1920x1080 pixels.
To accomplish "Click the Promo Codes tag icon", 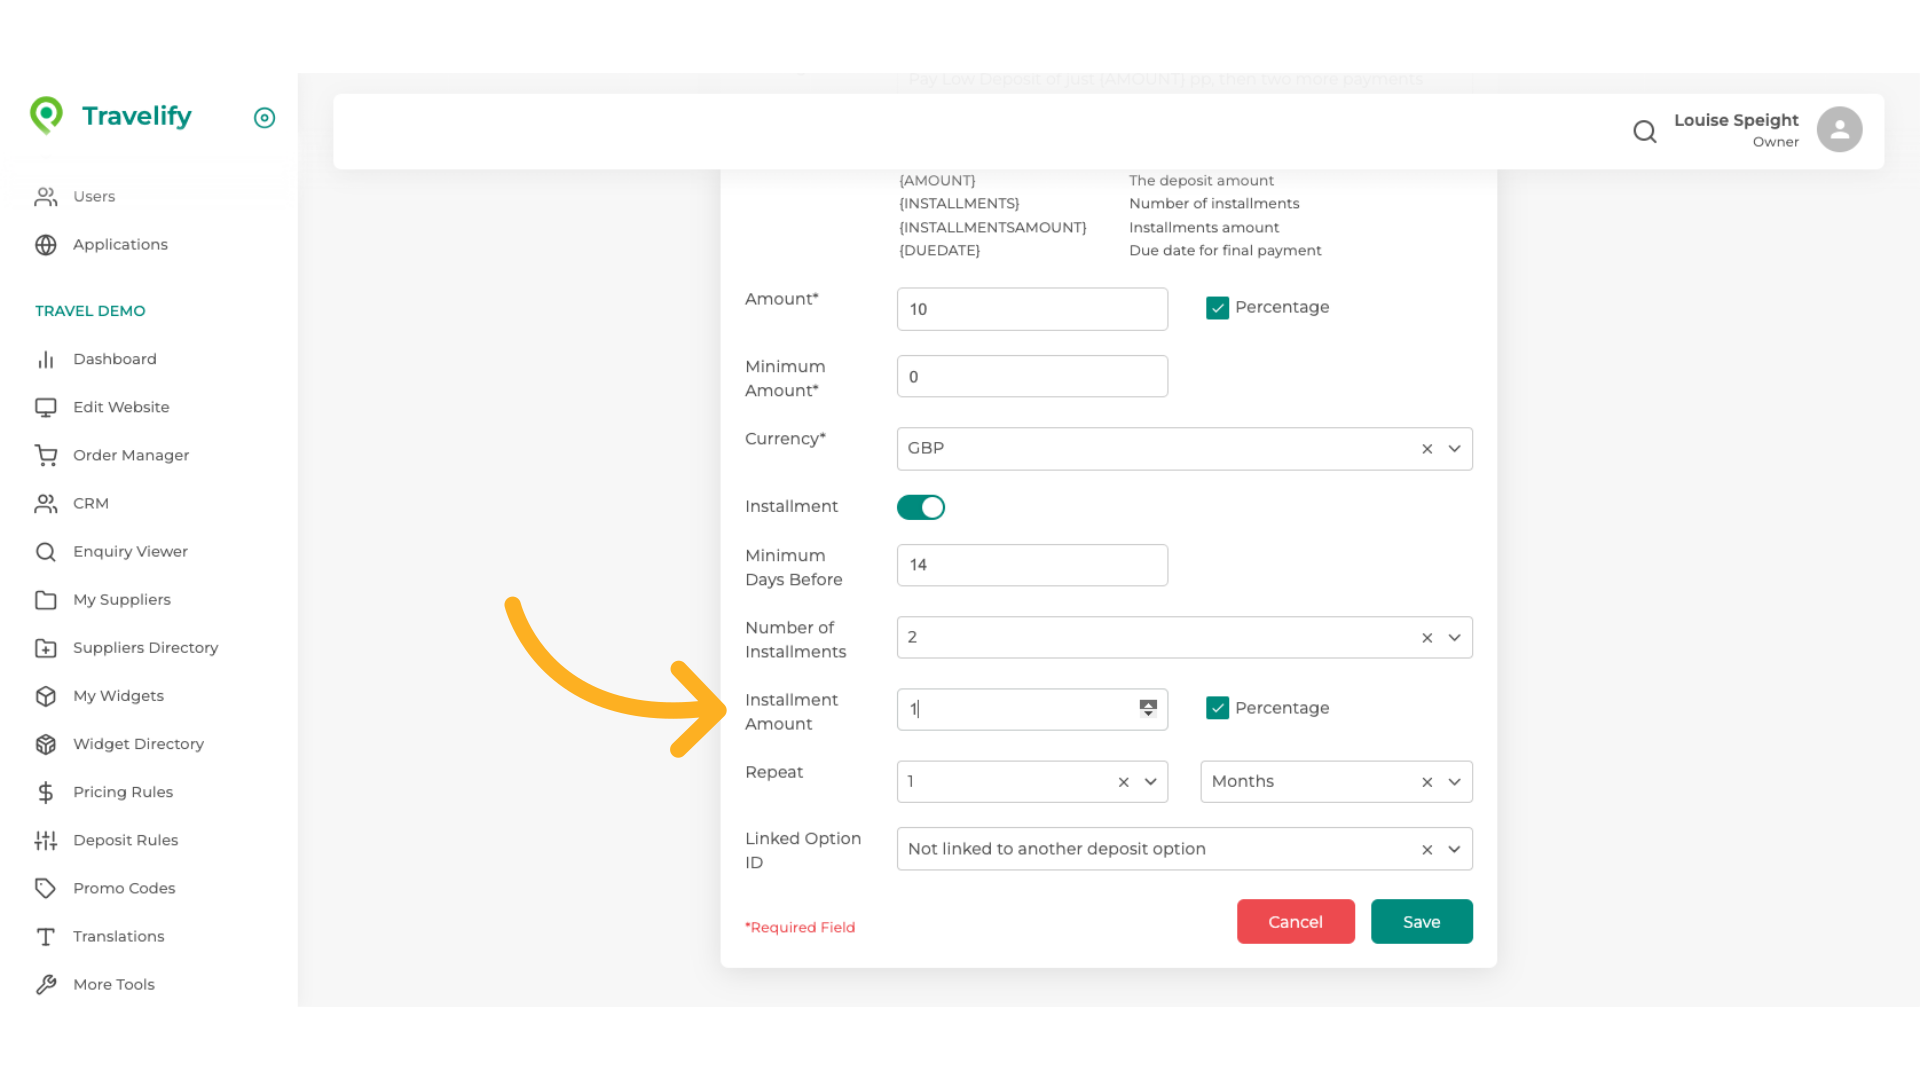I will 46,888.
